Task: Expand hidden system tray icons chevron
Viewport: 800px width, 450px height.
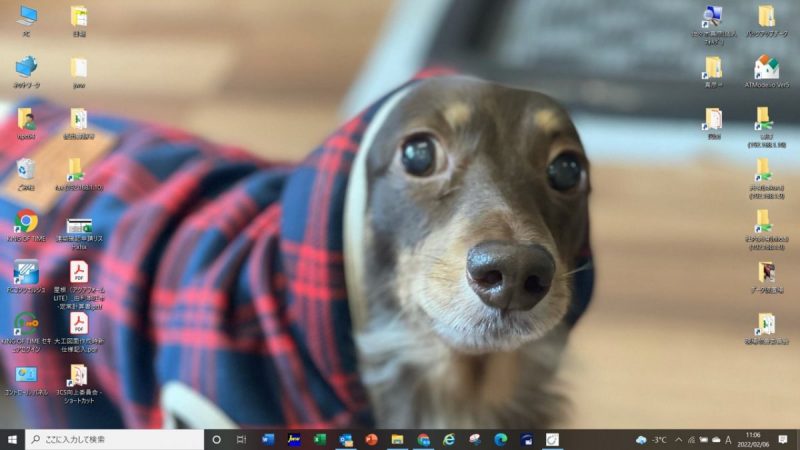Action: (679, 439)
